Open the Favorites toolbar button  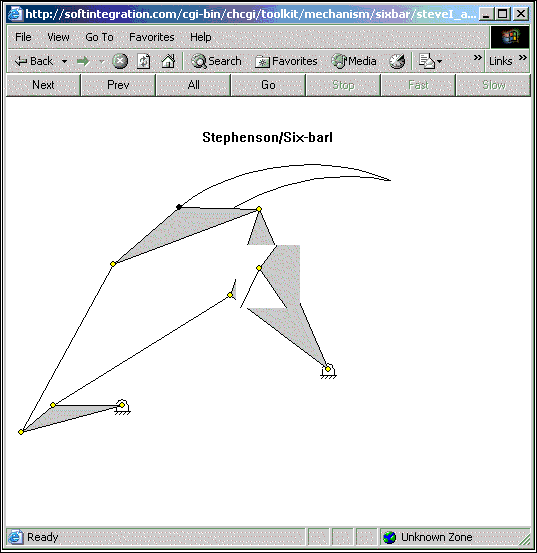(x=286, y=61)
